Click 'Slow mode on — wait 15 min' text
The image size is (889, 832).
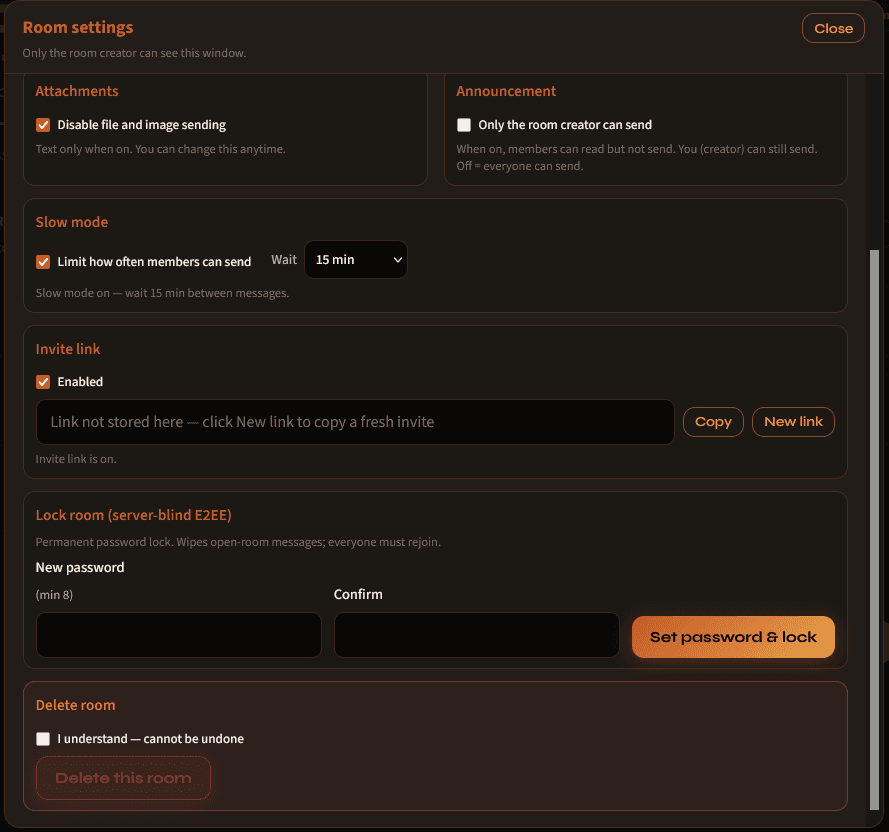(x=162, y=293)
